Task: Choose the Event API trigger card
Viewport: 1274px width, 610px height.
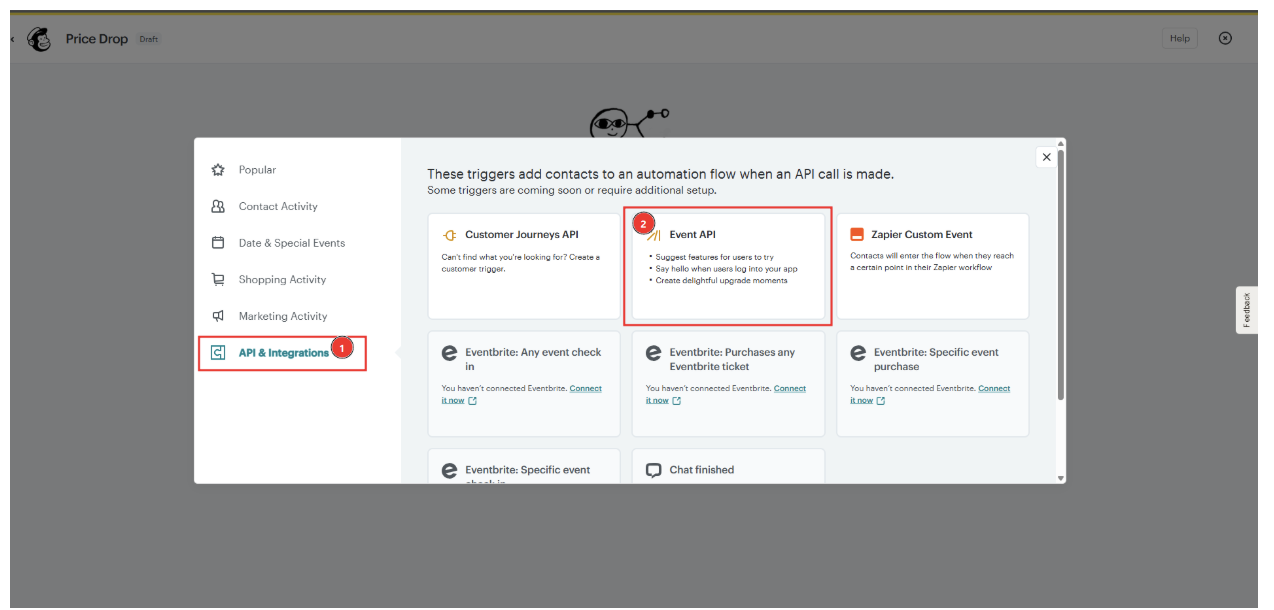Action: pos(728,266)
